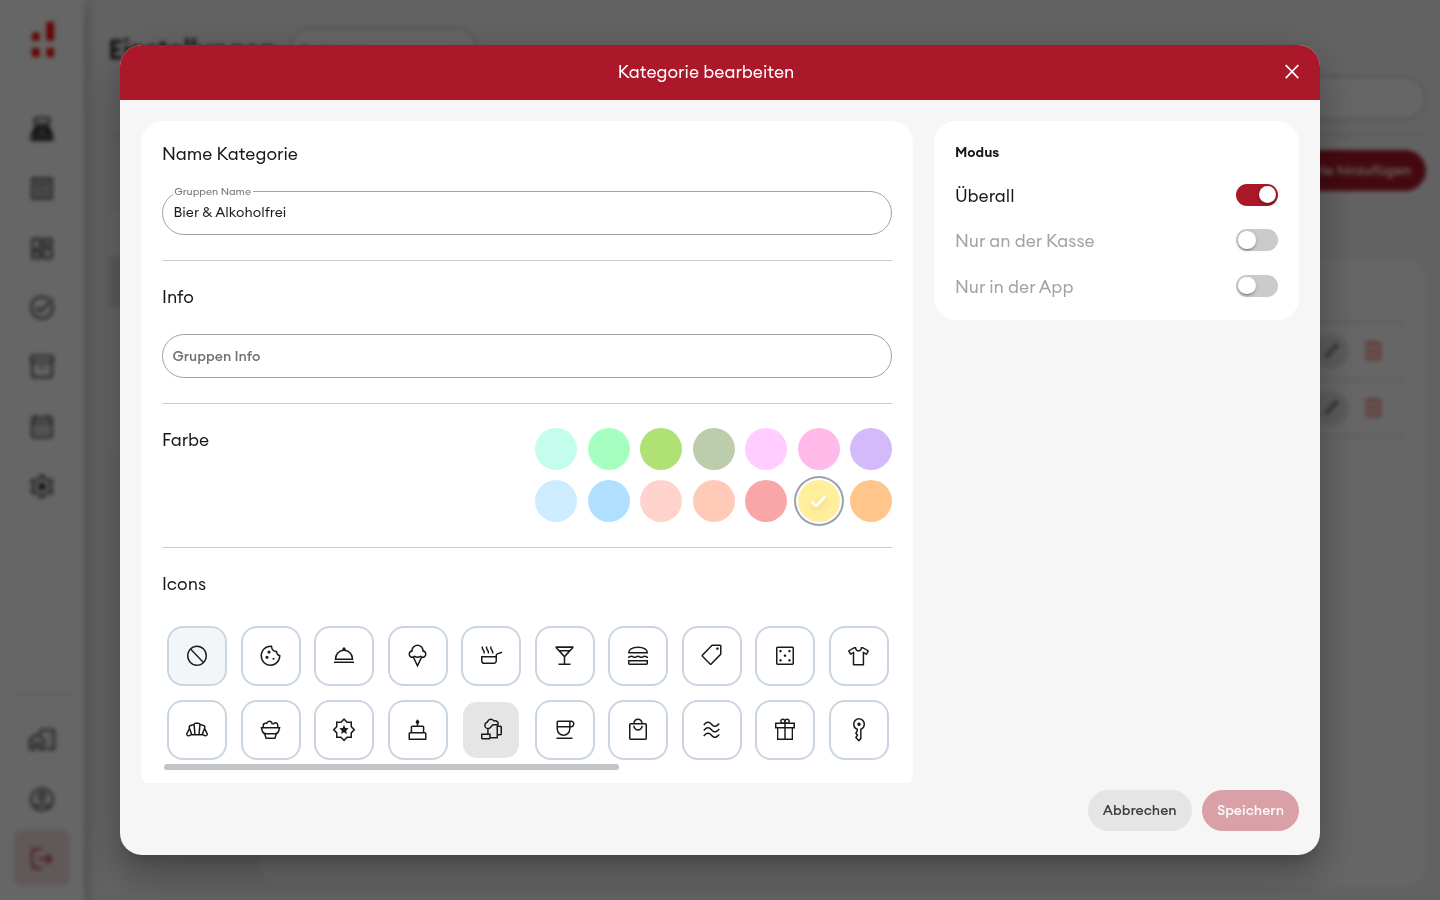
Task: Select the orange color swatch
Action: coord(871,501)
